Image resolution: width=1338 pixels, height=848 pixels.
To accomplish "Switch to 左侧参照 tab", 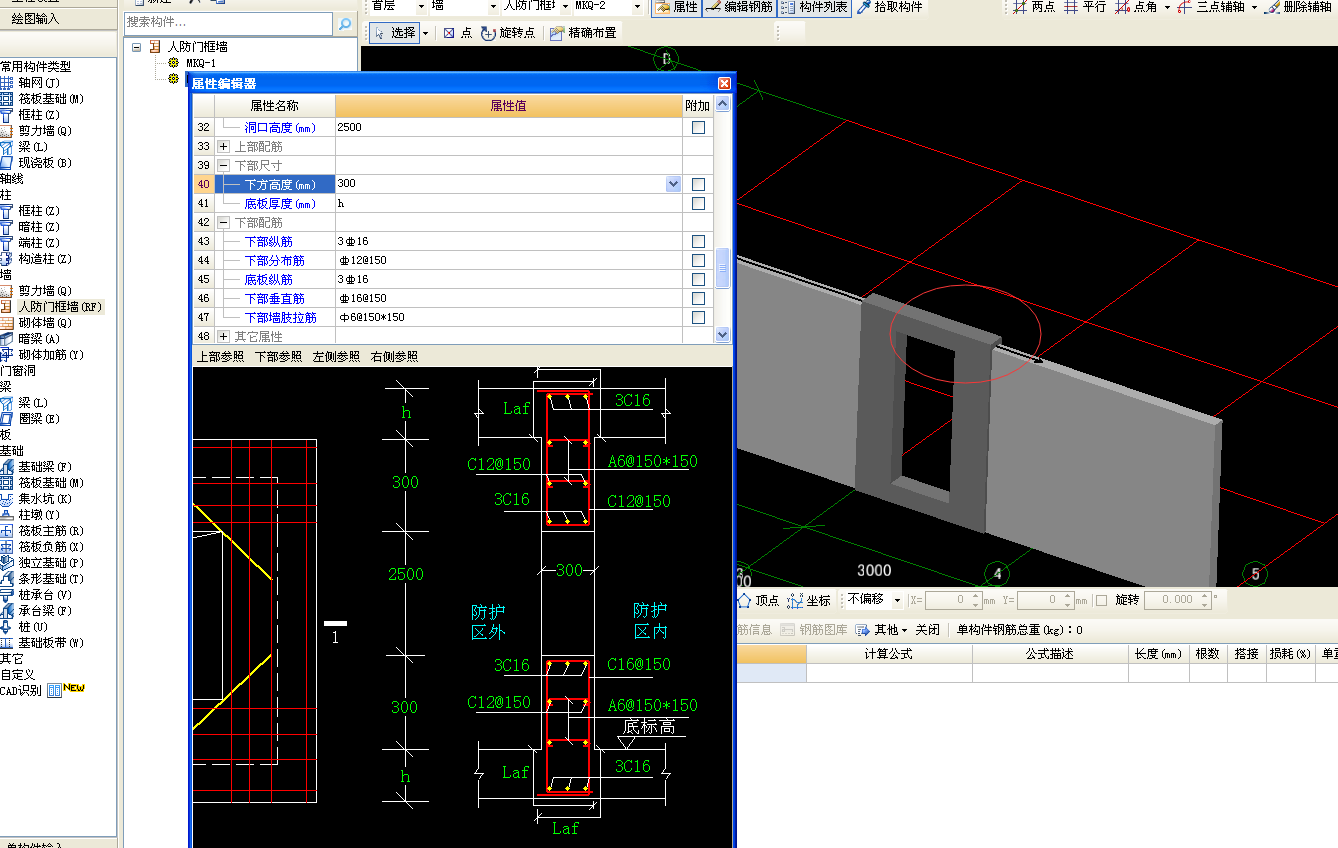I will pos(337,356).
